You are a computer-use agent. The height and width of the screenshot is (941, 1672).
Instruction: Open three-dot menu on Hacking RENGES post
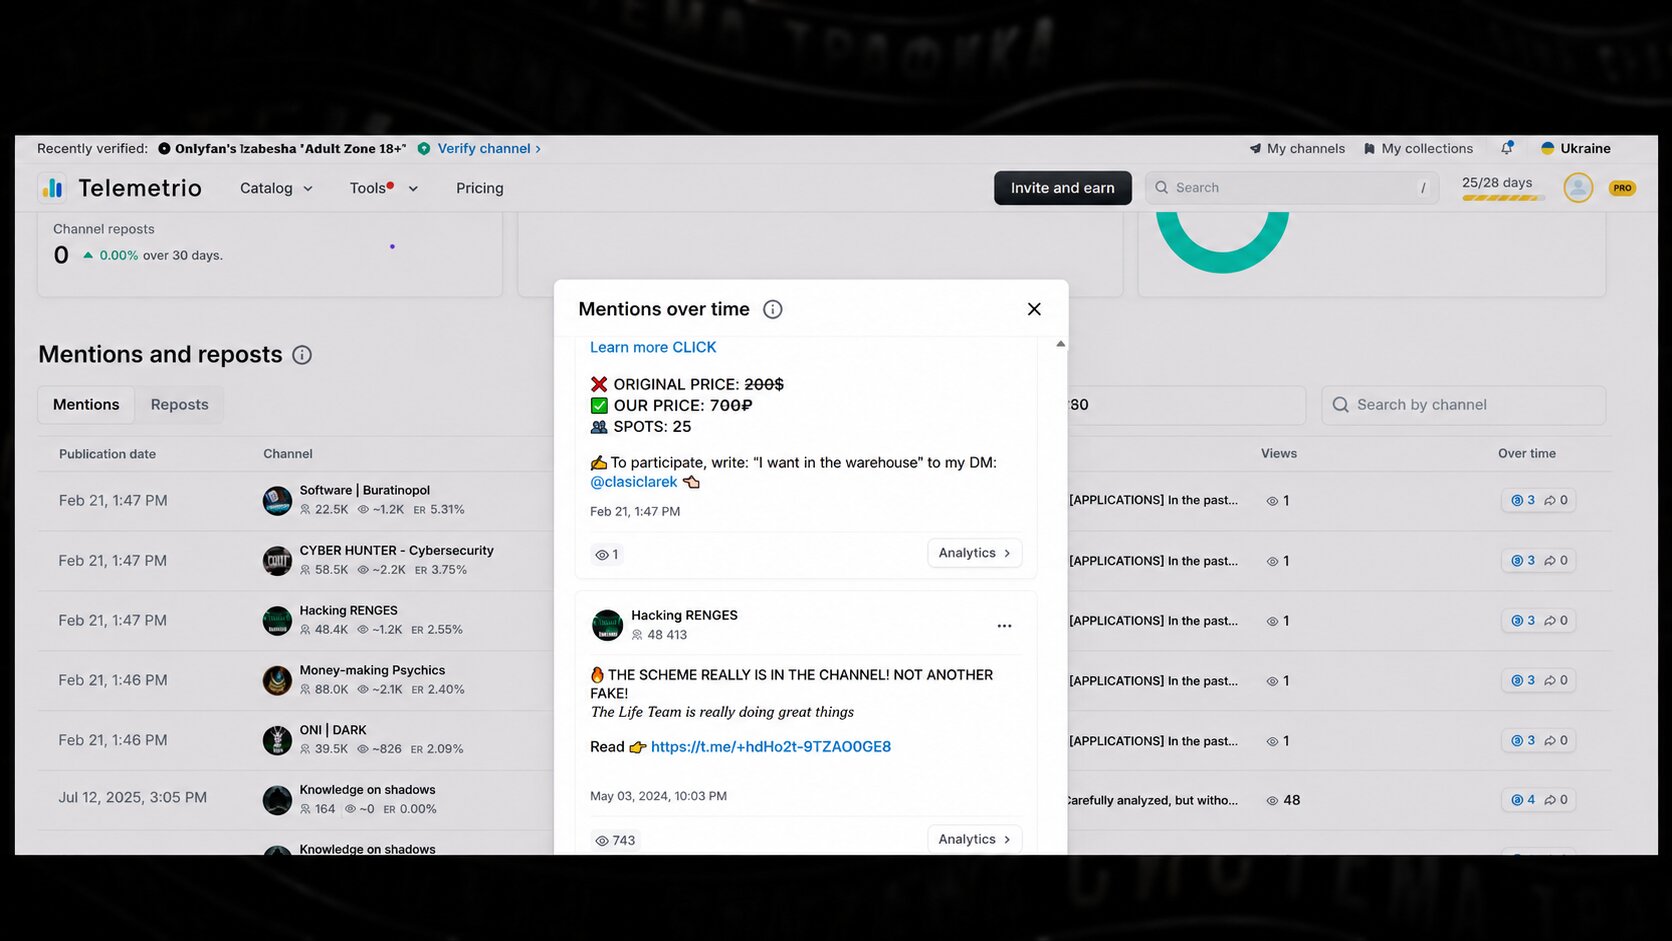(x=1004, y=626)
